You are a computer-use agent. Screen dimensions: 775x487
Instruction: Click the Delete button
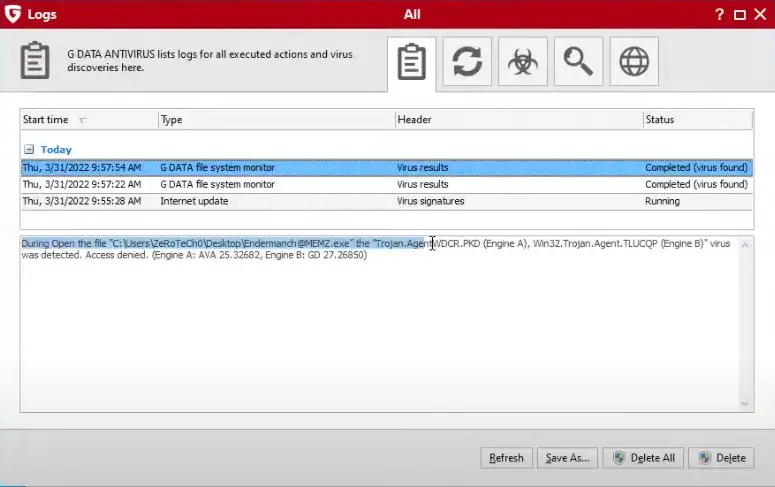pyautogui.click(x=722, y=458)
